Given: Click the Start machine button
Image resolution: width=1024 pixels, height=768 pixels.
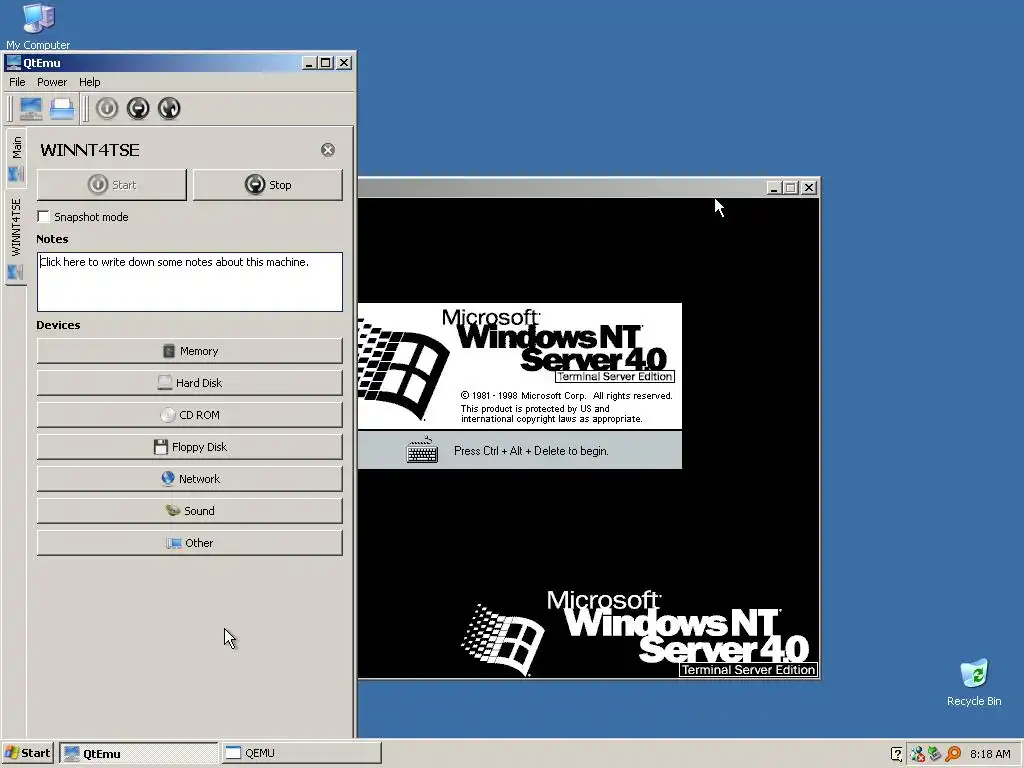Looking at the screenshot, I should 112,185.
